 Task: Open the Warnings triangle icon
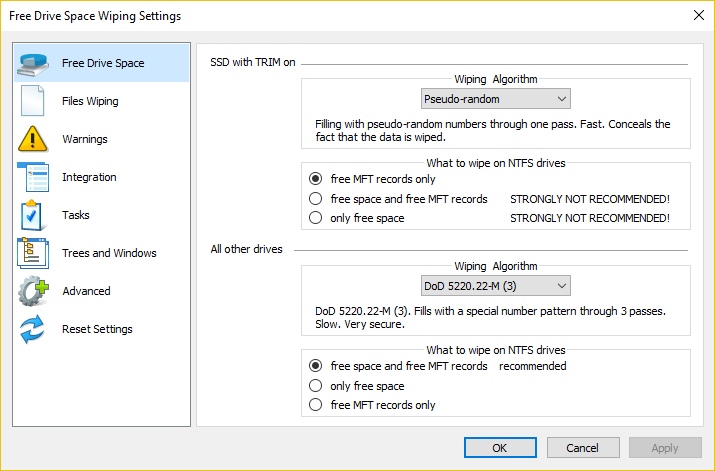32,139
